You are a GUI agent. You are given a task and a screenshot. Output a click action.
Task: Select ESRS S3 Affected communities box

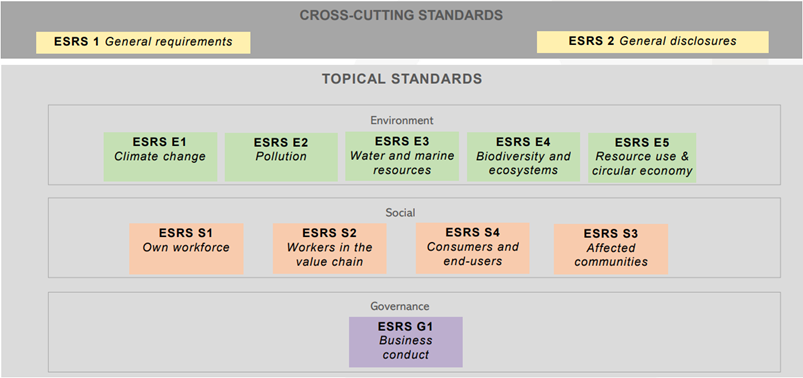(x=611, y=249)
